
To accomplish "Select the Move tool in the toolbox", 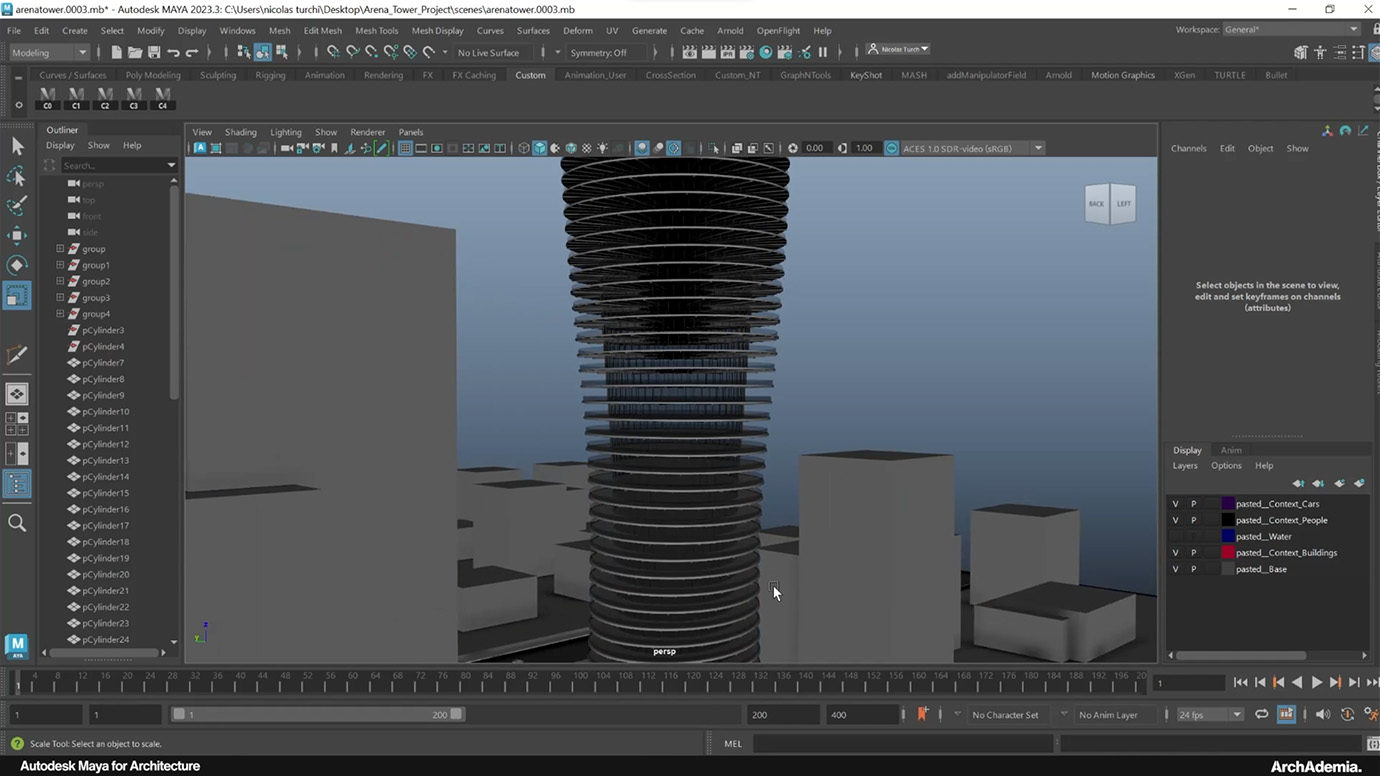I will point(17,235).
